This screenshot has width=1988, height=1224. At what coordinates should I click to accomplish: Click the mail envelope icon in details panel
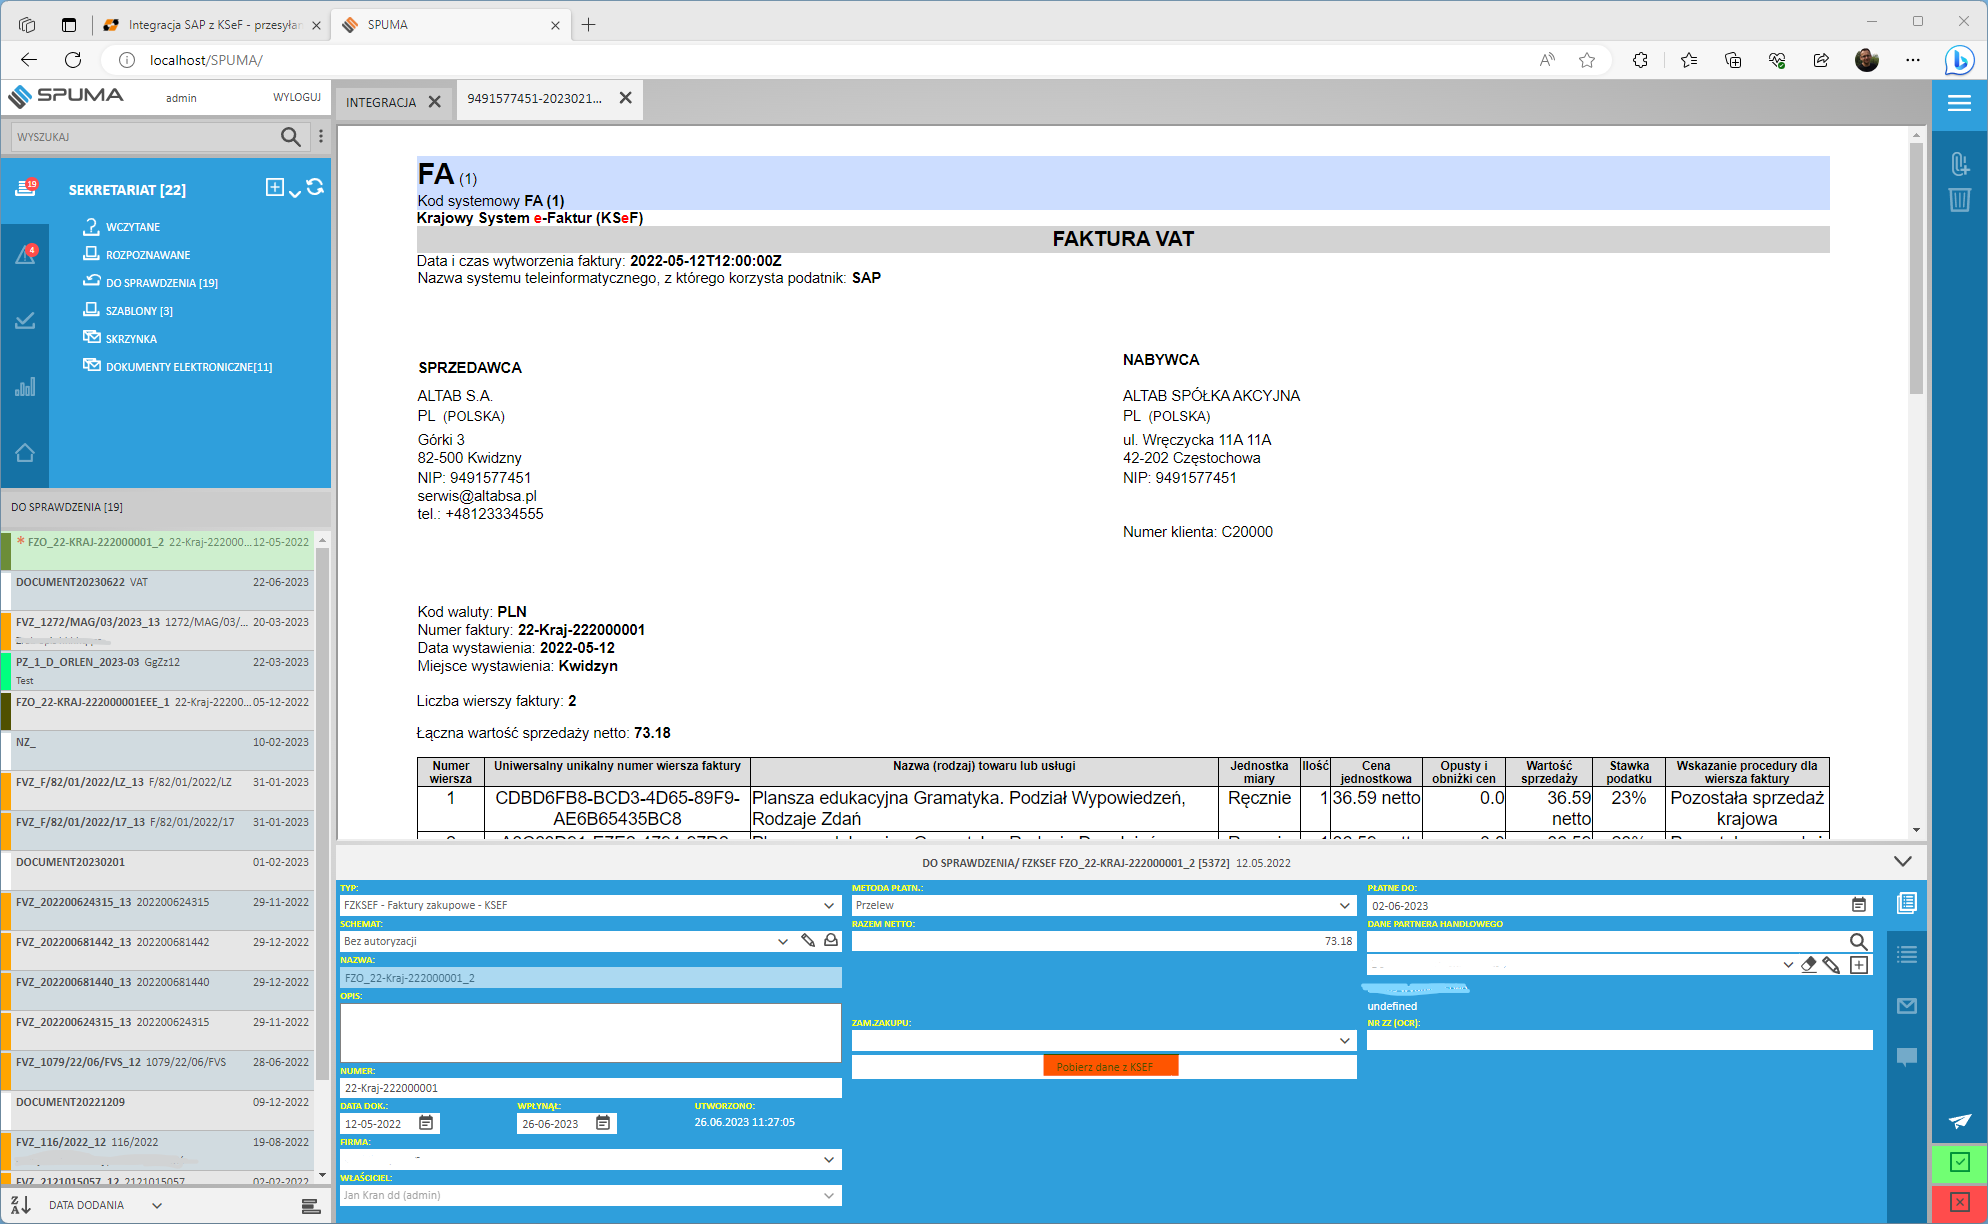(1906, 1006)
